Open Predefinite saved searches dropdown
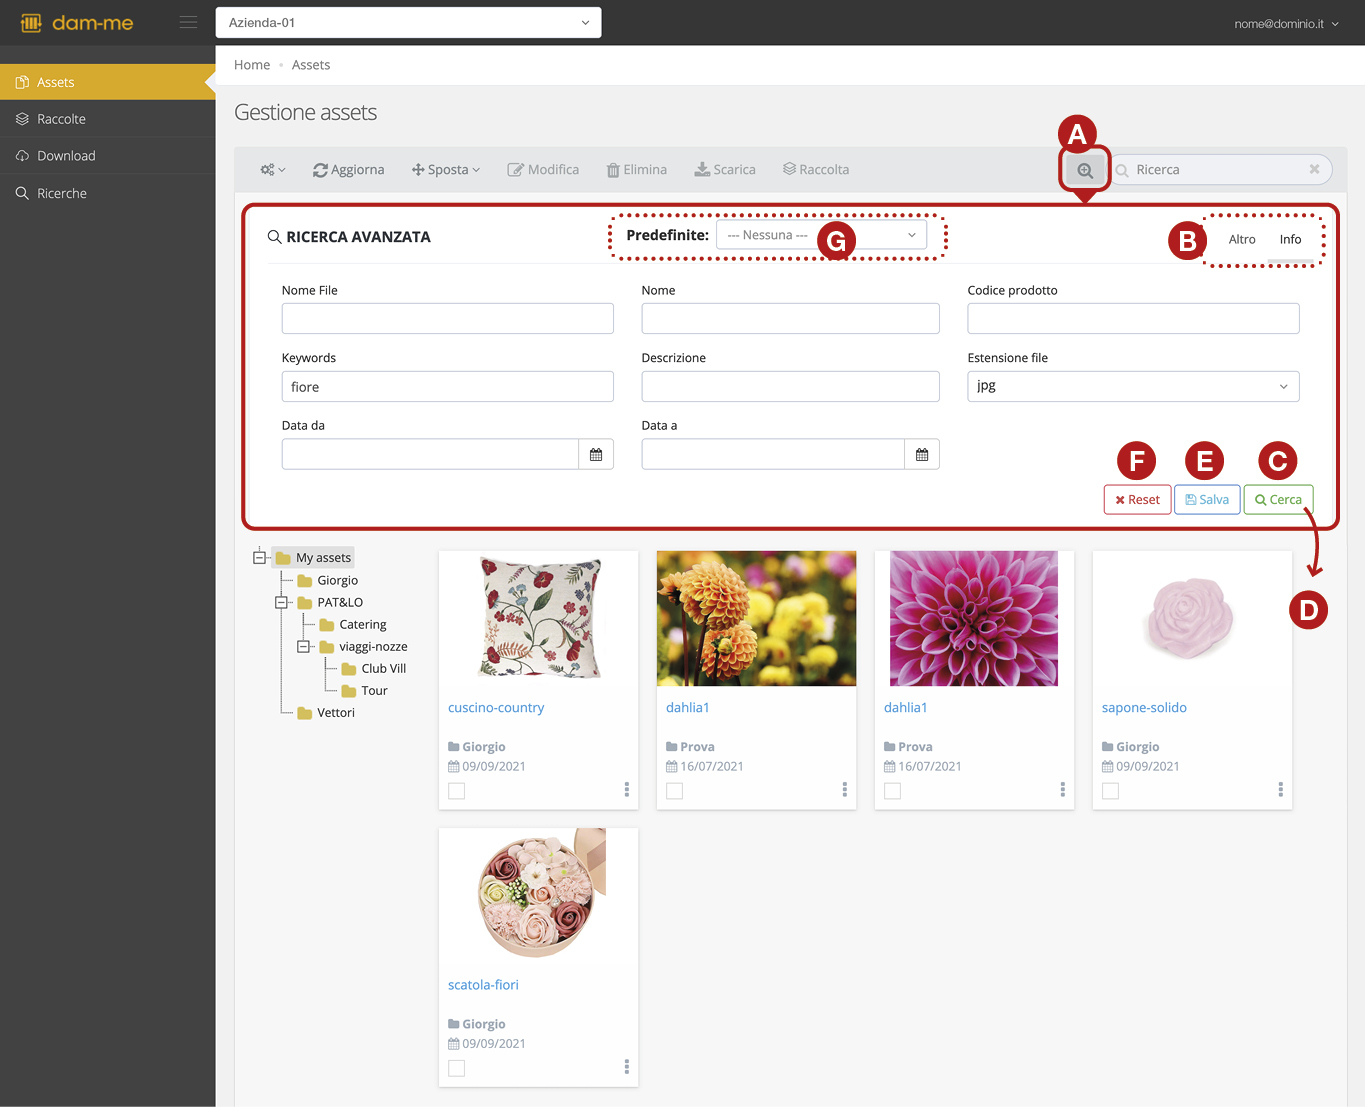Image resolution: width=1365 pixels, height=1107 pixels. 822,235
